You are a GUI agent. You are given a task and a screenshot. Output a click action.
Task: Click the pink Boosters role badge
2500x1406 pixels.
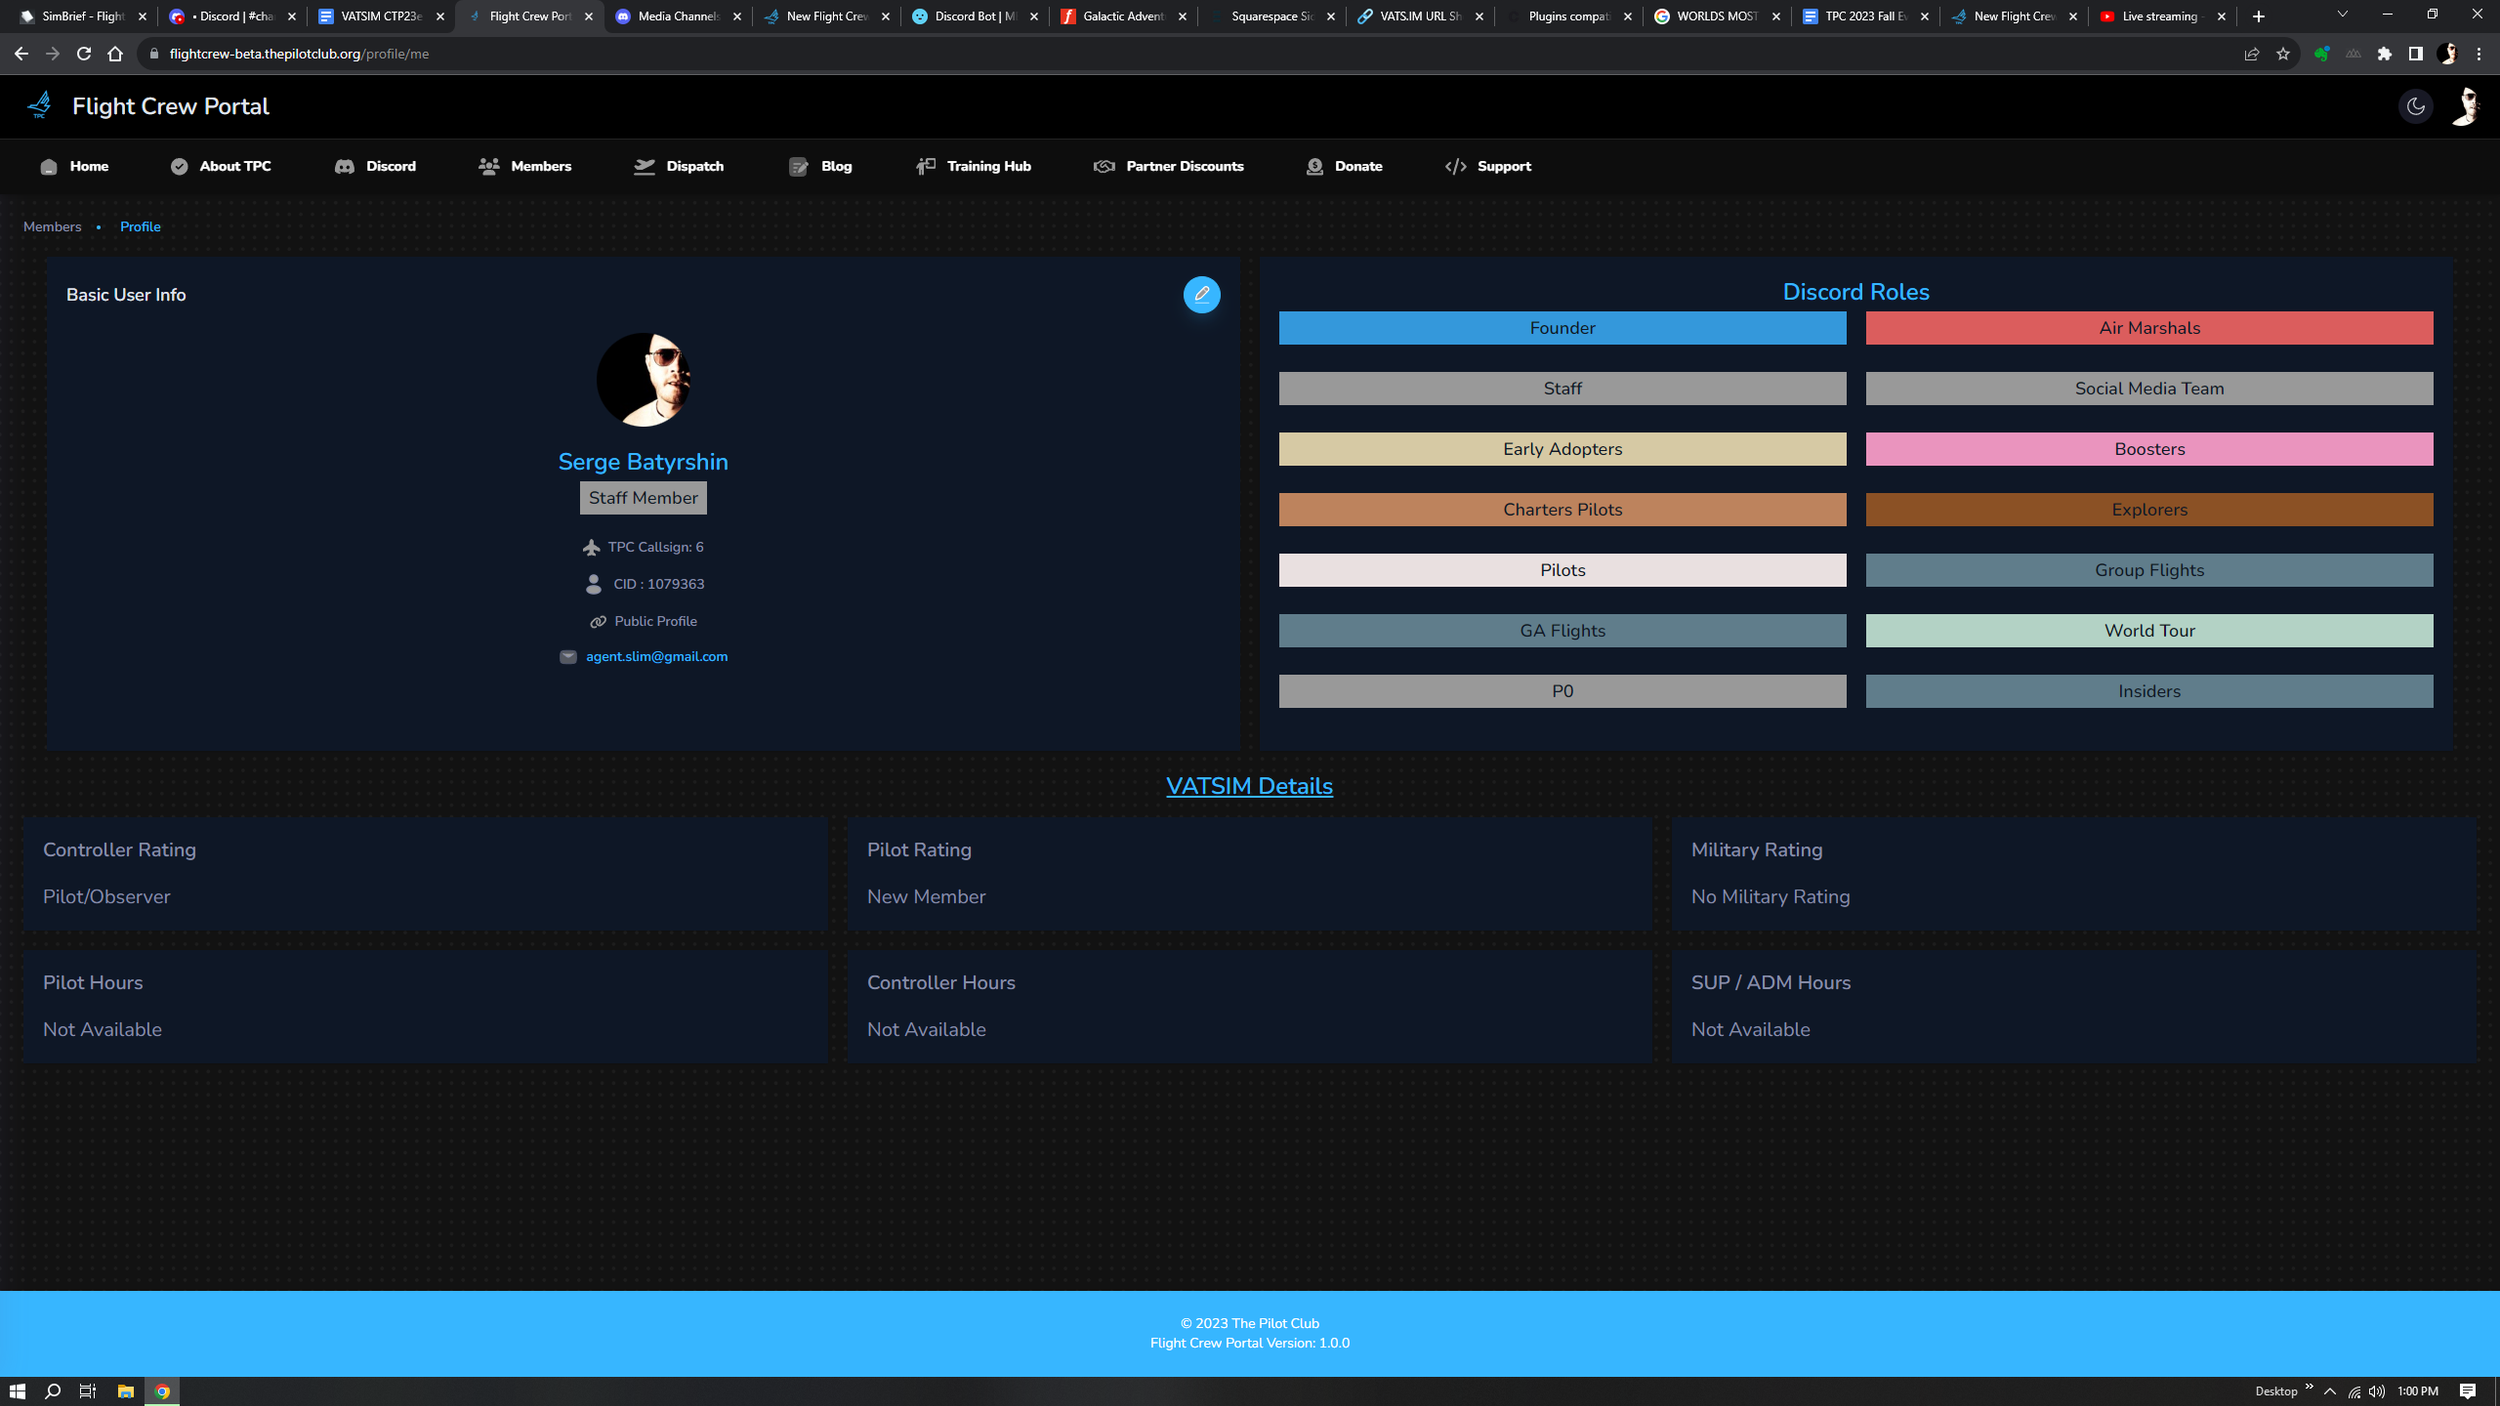click(2148, 449)
